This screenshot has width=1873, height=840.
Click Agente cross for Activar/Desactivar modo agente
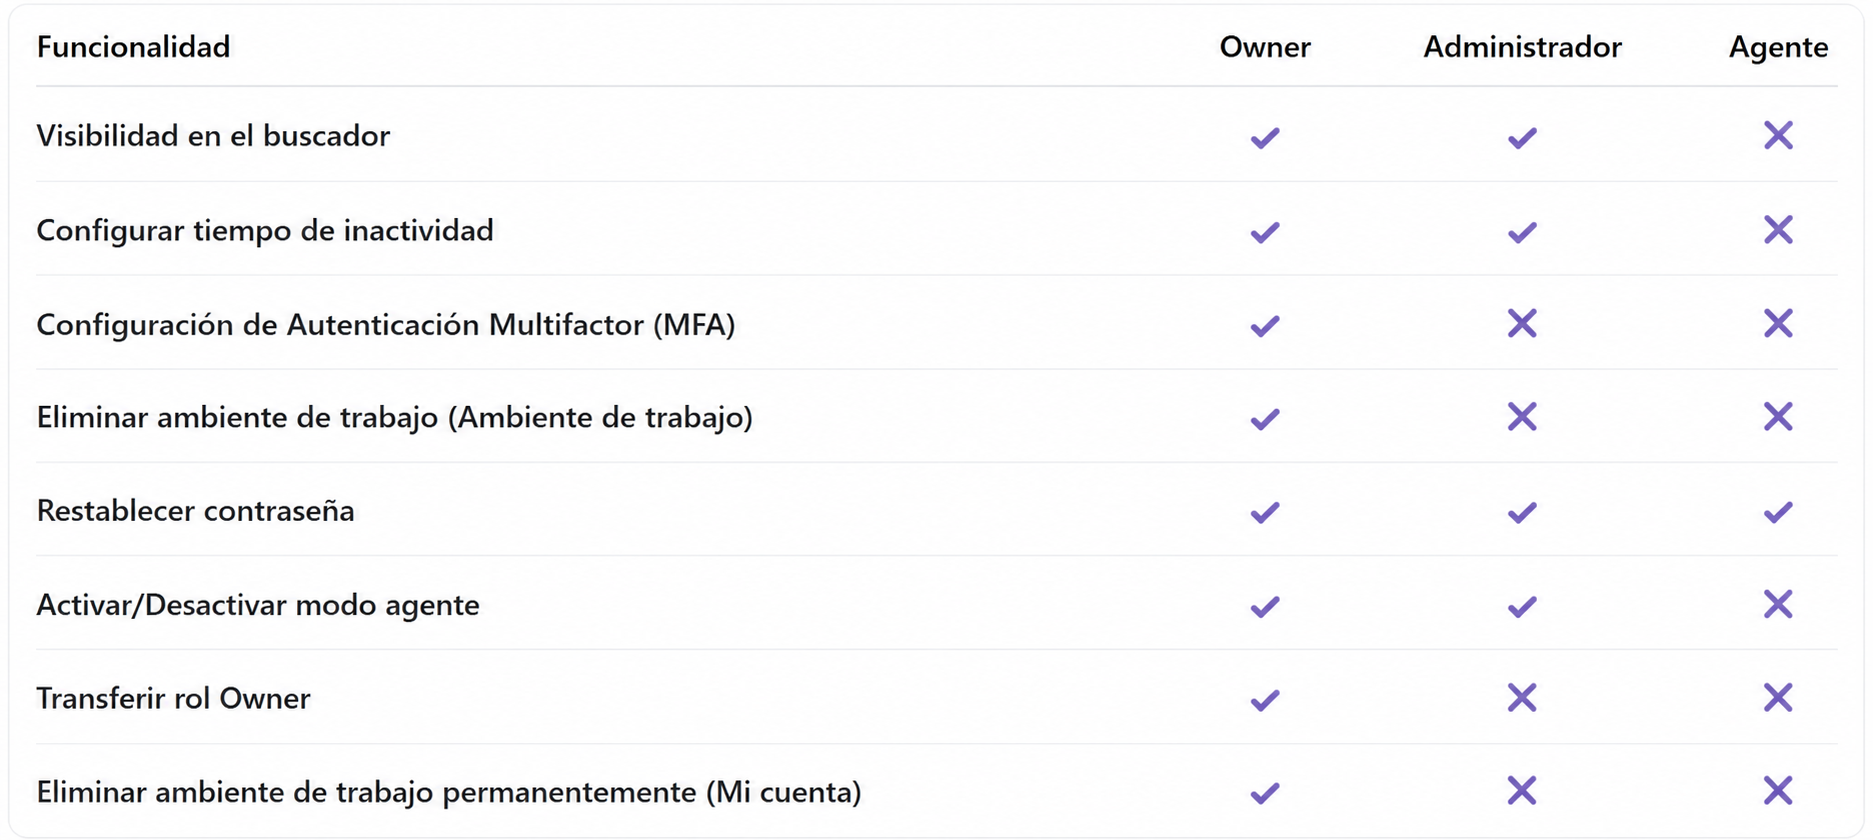point(1778,604)
